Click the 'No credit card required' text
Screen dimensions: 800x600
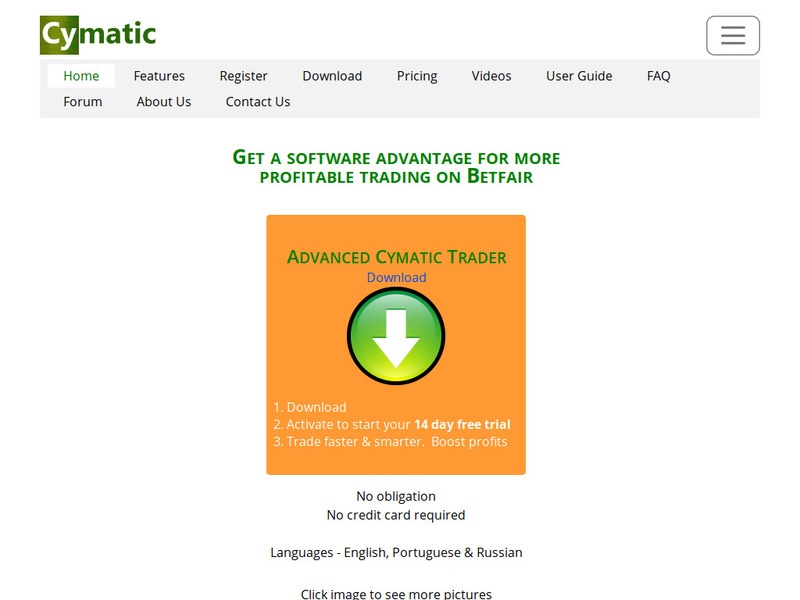point(396,515)
